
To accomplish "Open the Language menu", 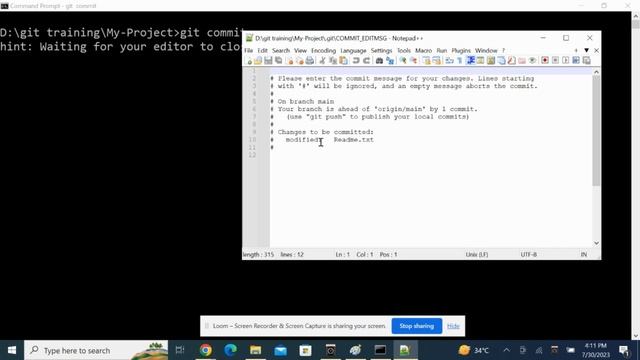I will click(353, 51).
